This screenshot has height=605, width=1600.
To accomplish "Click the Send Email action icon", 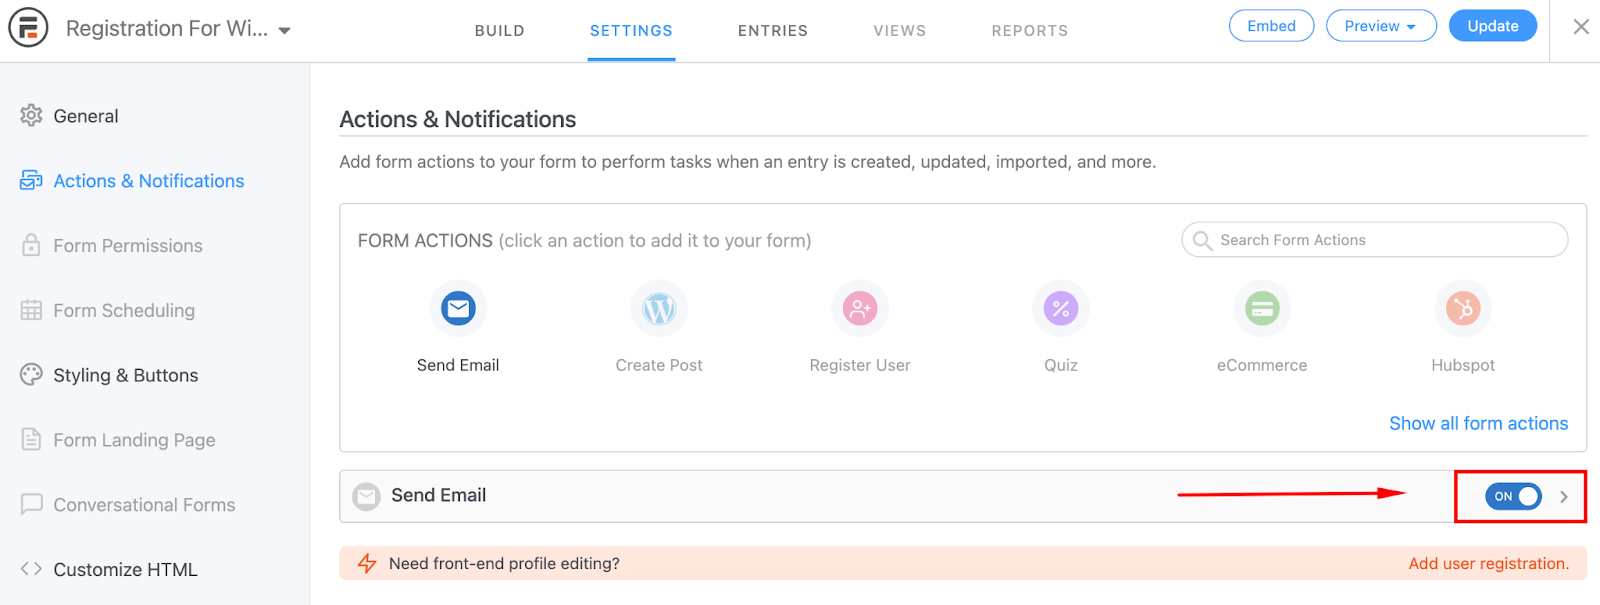I will coord(458,308).
